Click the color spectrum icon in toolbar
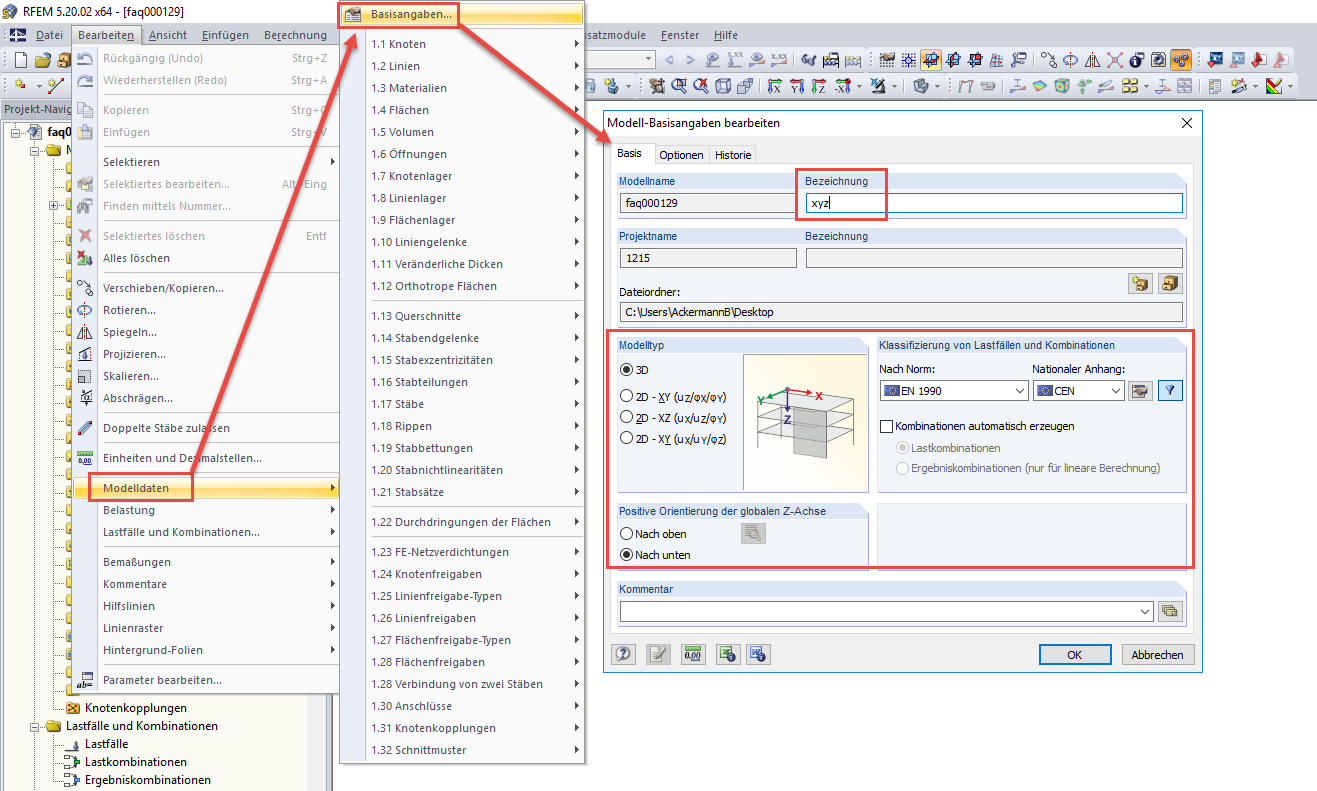The height and width of the screenshot is (791, 1317). point(1274,87)
